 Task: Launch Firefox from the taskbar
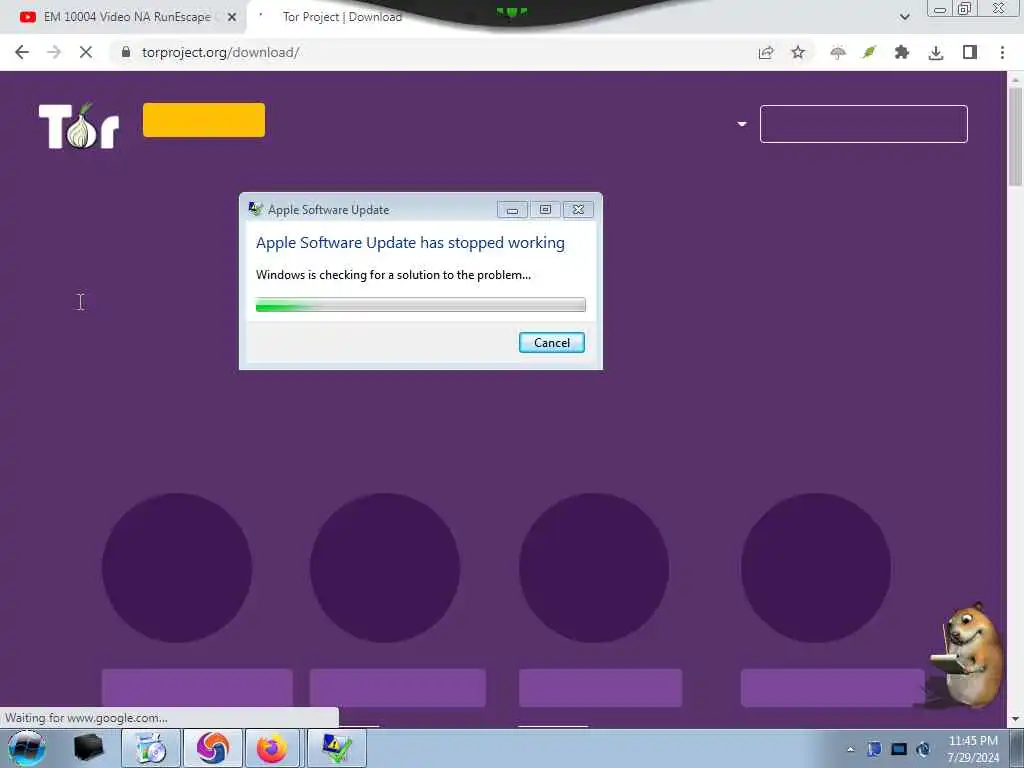click(272, 748)
